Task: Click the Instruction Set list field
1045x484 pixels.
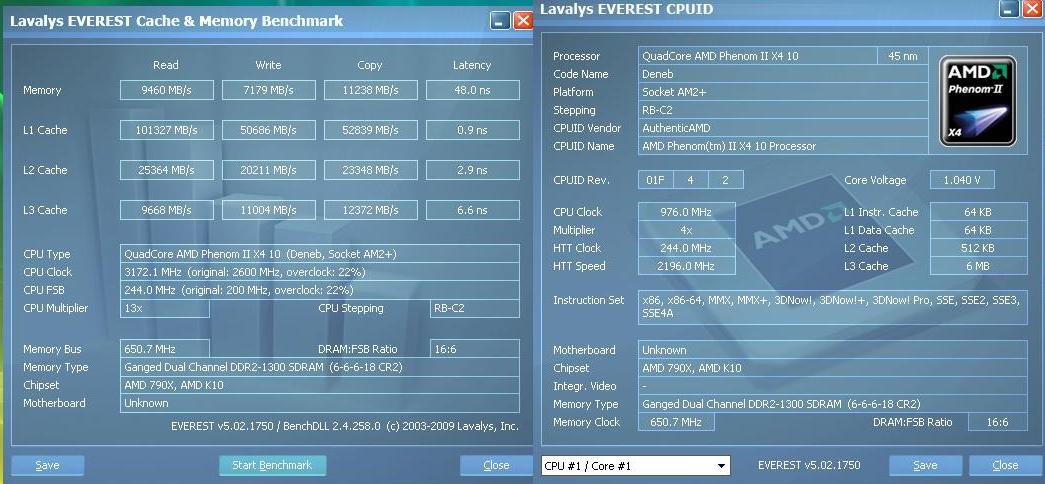Action: click(833, 307)
